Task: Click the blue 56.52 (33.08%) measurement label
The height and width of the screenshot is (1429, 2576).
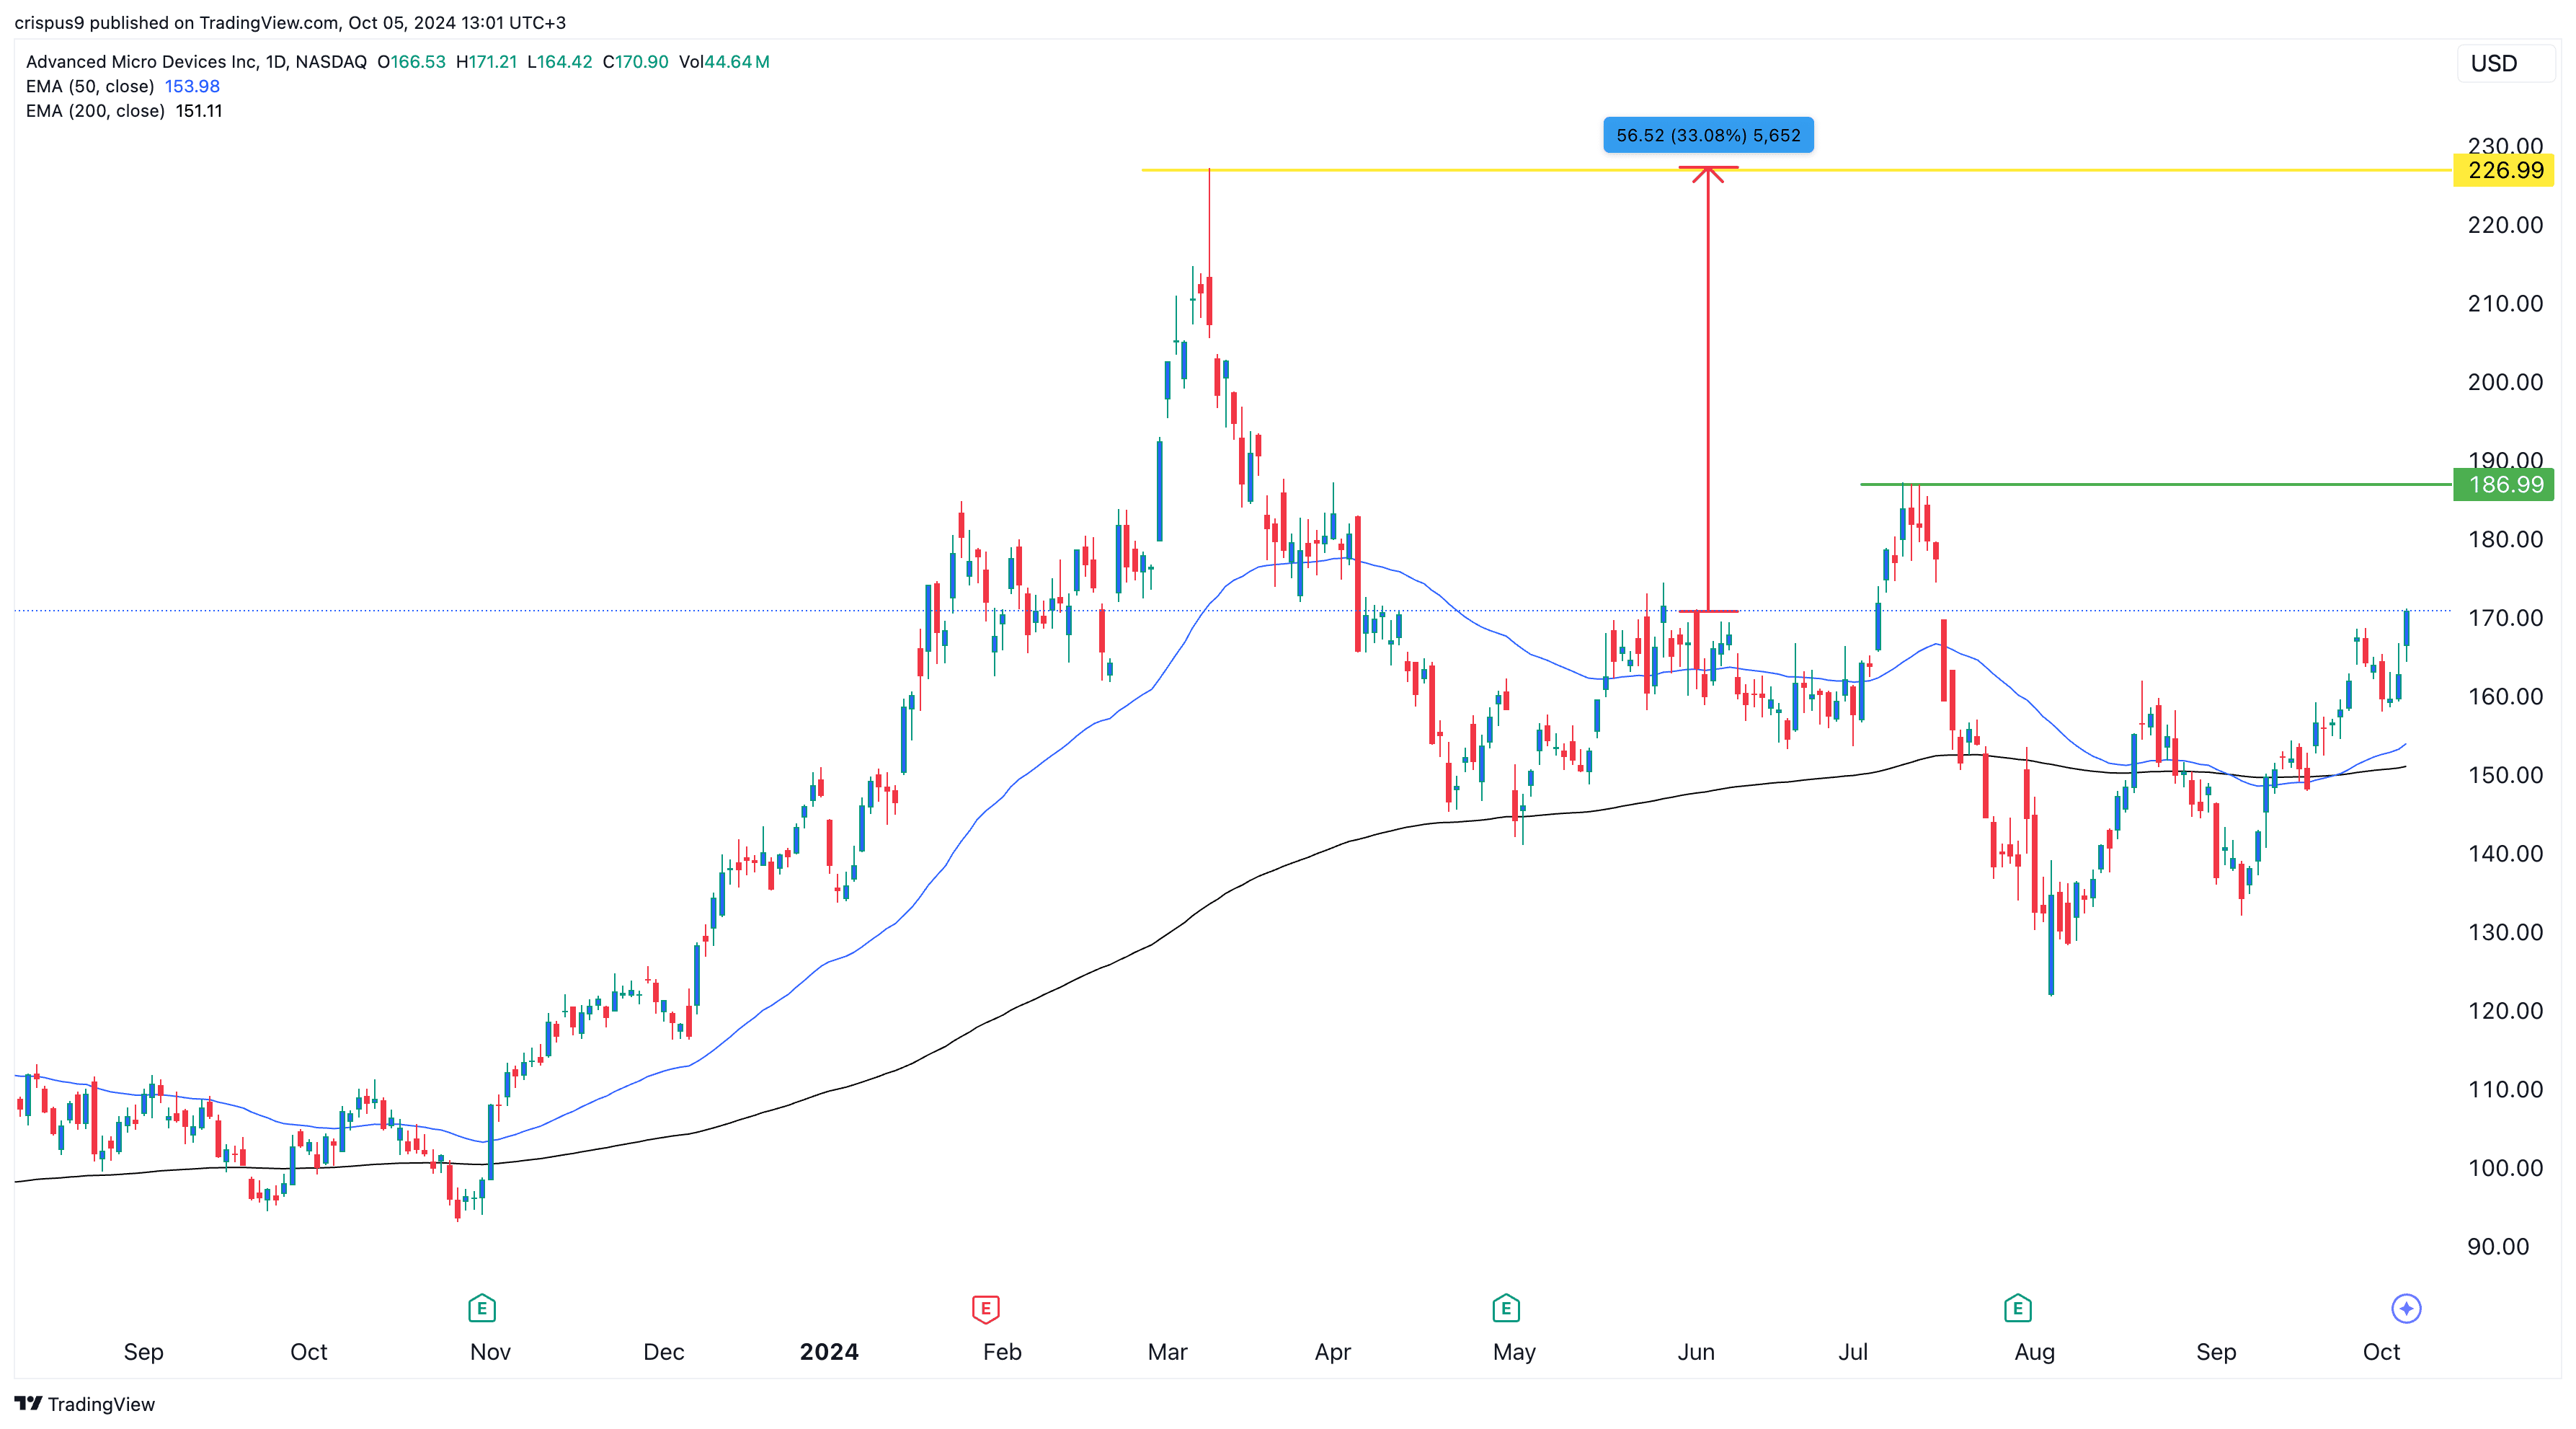Action: coord(1708,135)
